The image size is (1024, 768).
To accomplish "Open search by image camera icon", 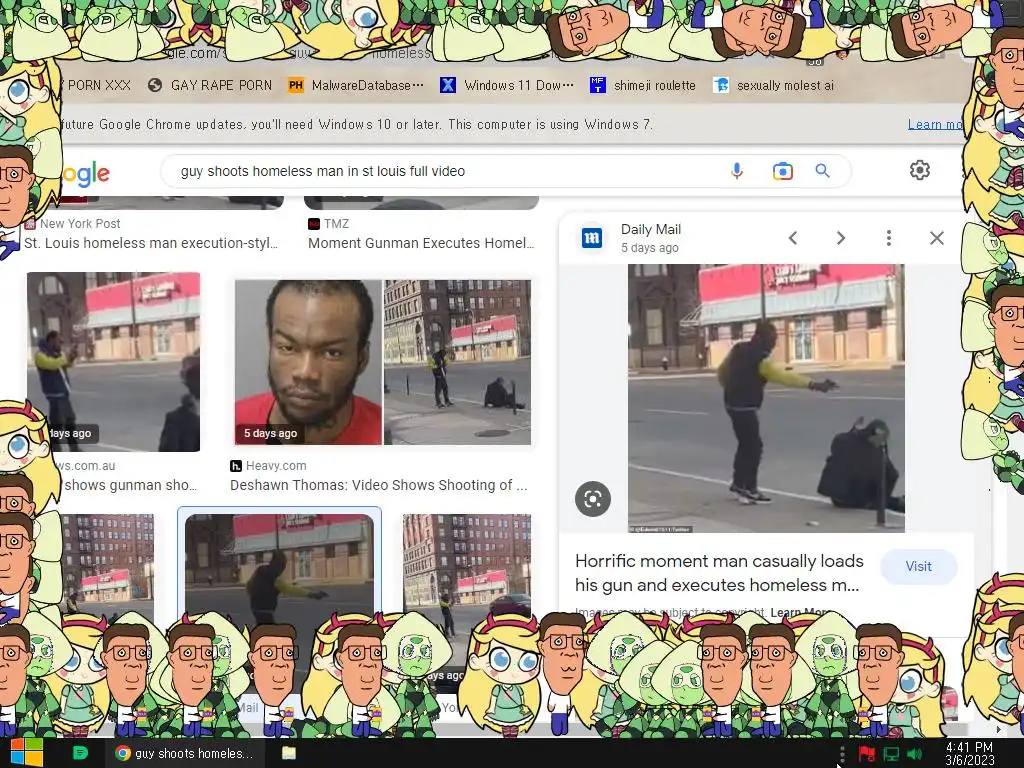I will 782,171.
